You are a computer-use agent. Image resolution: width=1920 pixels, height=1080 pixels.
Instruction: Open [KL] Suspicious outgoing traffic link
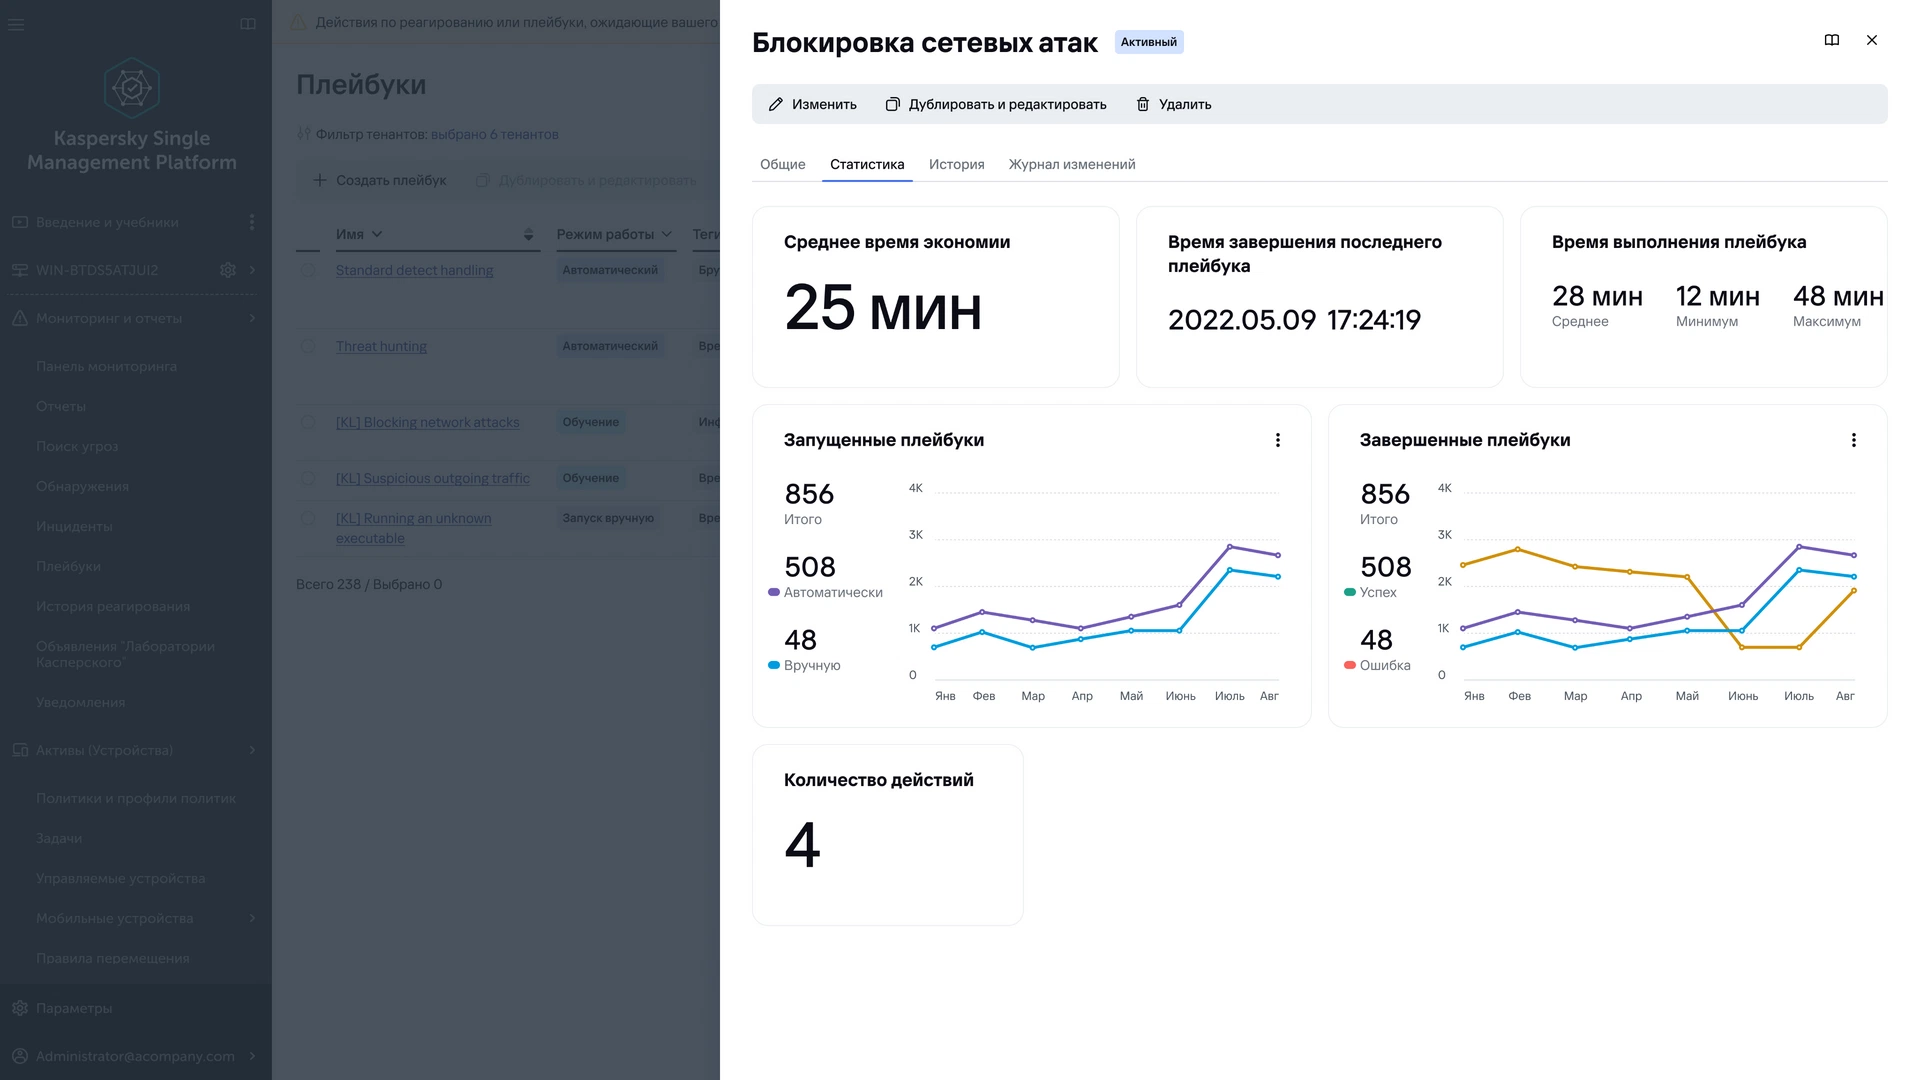(433, 478)
